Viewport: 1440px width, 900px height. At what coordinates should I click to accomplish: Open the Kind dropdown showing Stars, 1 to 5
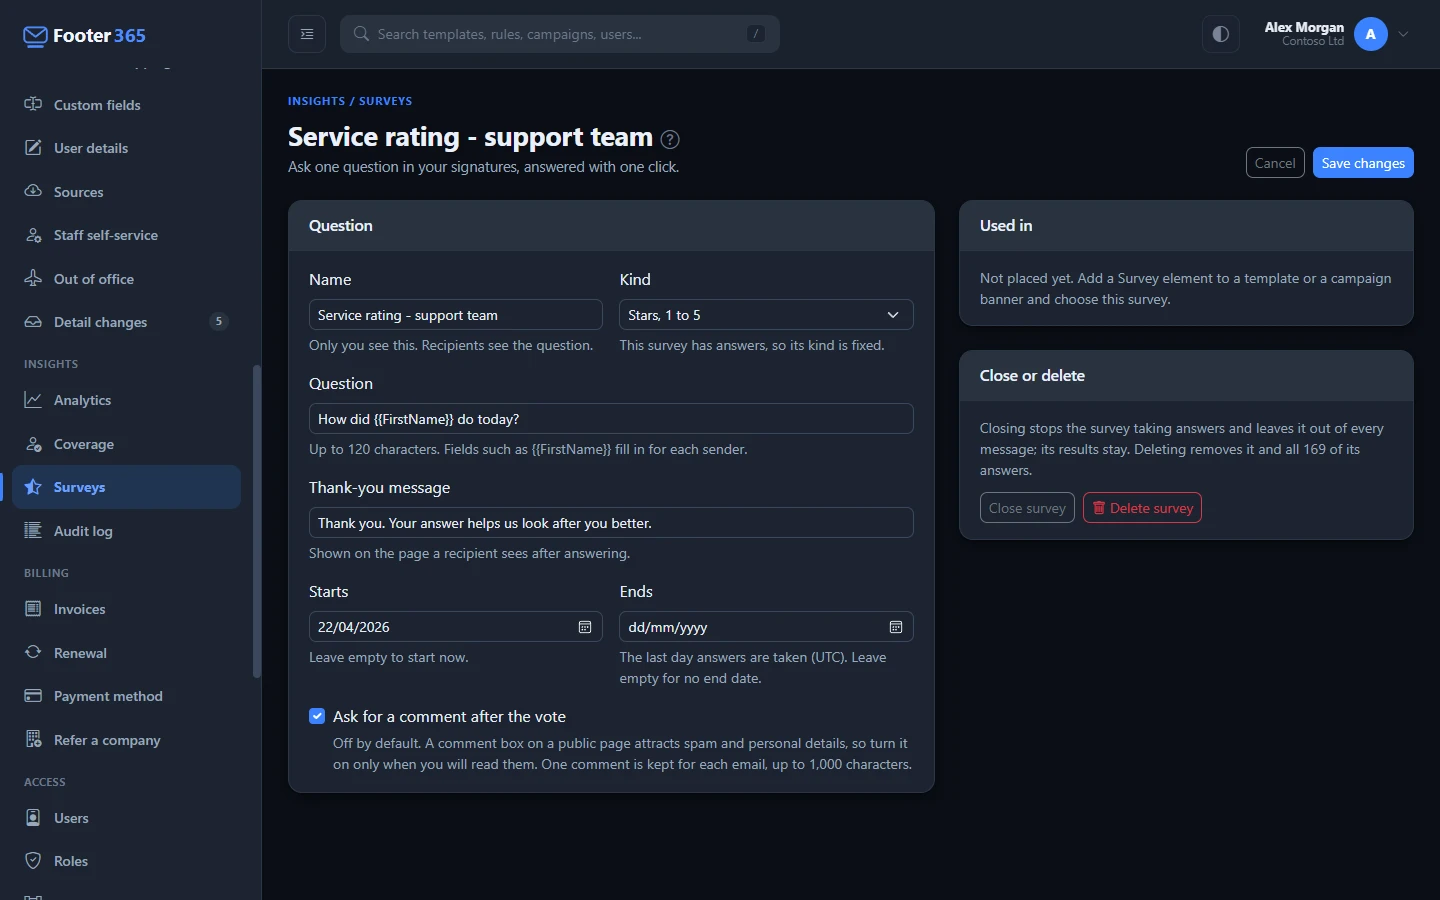[x=766, y=315]
